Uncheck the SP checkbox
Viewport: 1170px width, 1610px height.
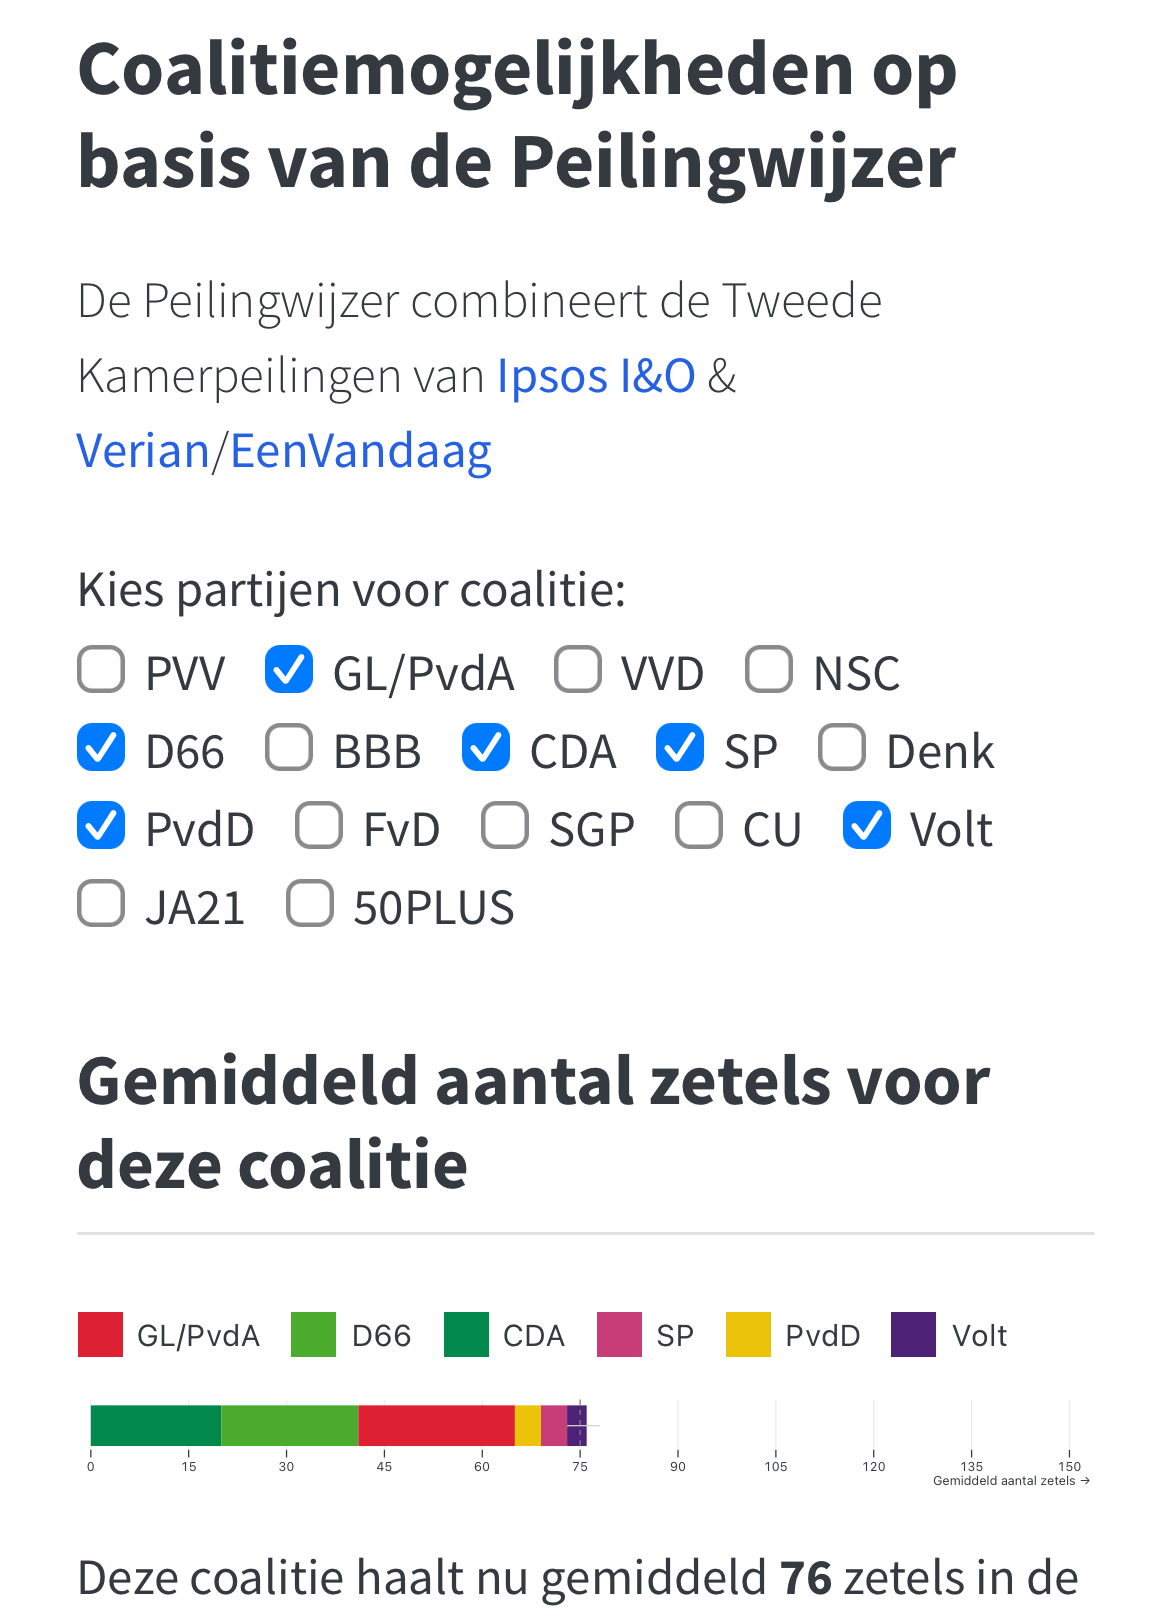pos(680,748)
